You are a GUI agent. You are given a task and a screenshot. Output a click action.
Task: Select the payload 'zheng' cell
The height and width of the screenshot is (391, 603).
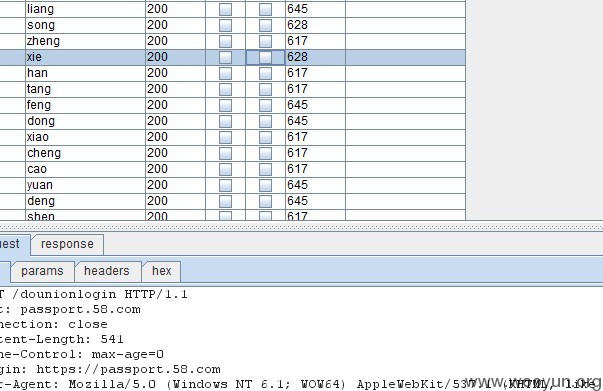[x=85, y=41]
